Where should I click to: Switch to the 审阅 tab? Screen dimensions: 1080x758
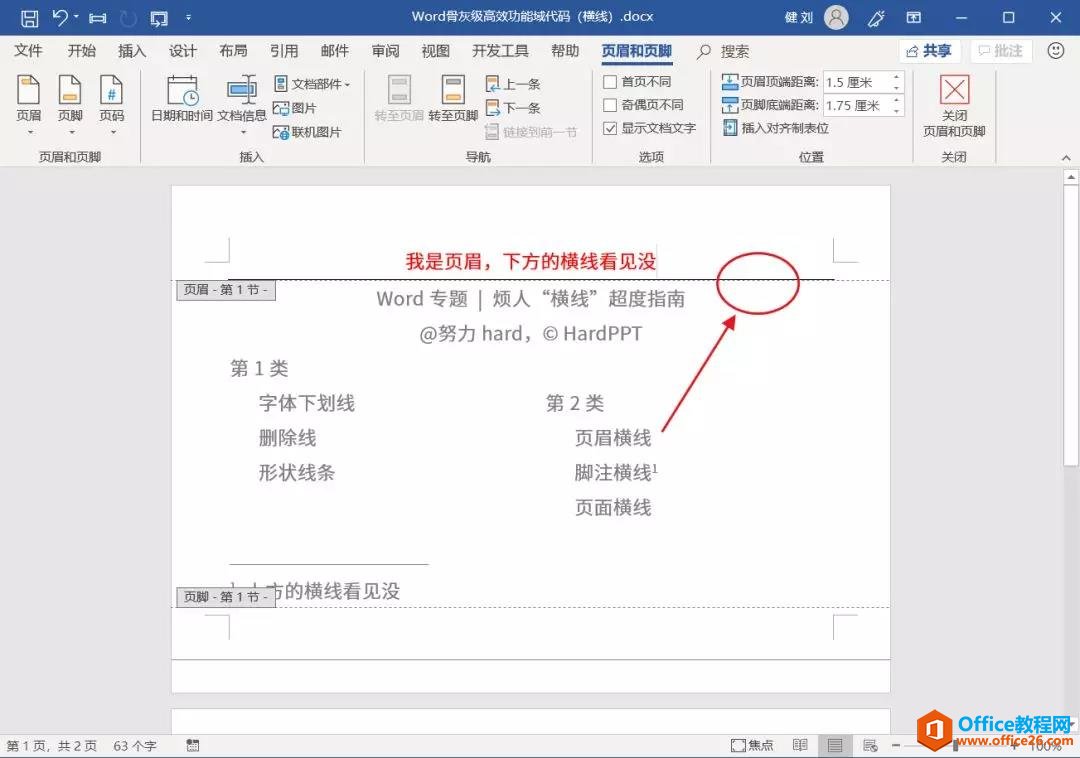click(x=385, y=51)
